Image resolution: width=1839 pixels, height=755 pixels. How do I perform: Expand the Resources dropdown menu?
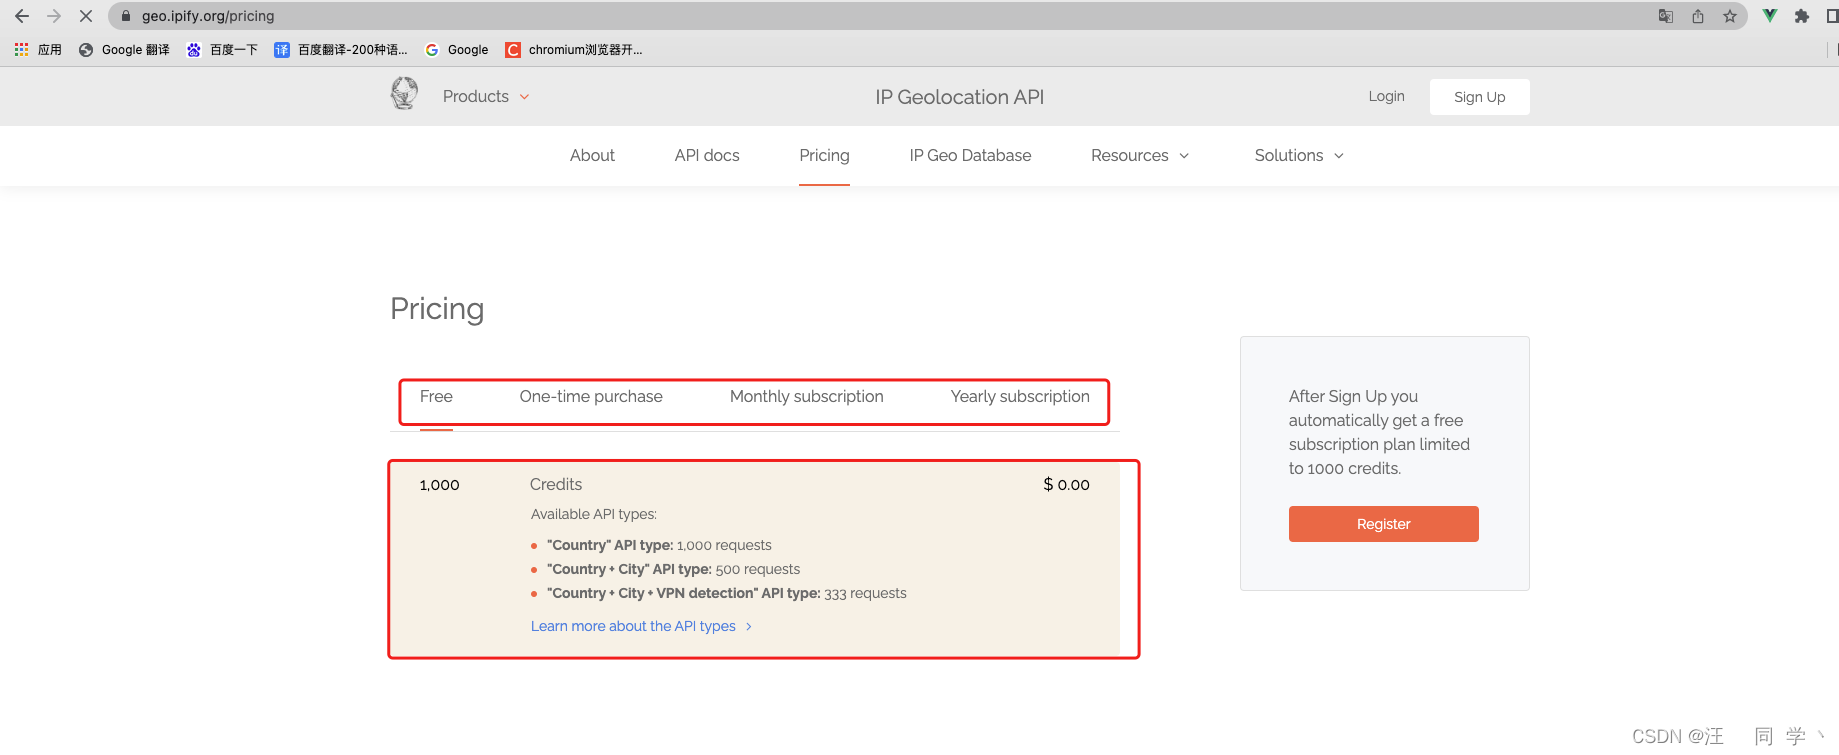point(1140,156)
